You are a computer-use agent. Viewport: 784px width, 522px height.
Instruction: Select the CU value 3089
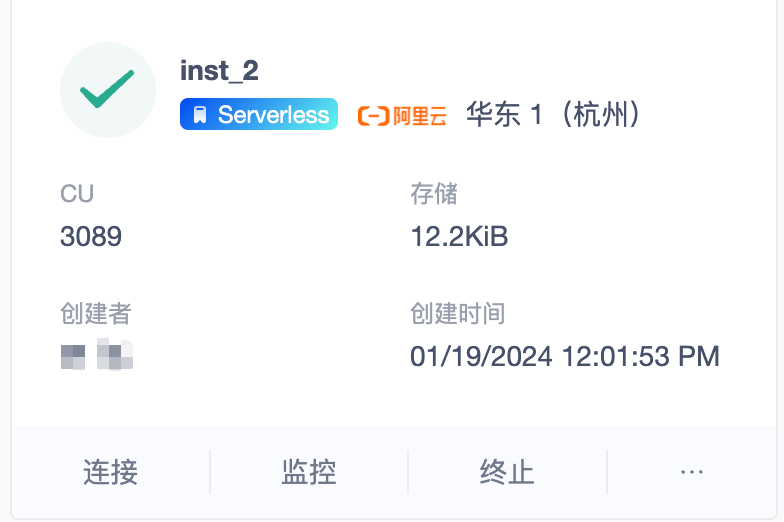[x=91, y=236]
